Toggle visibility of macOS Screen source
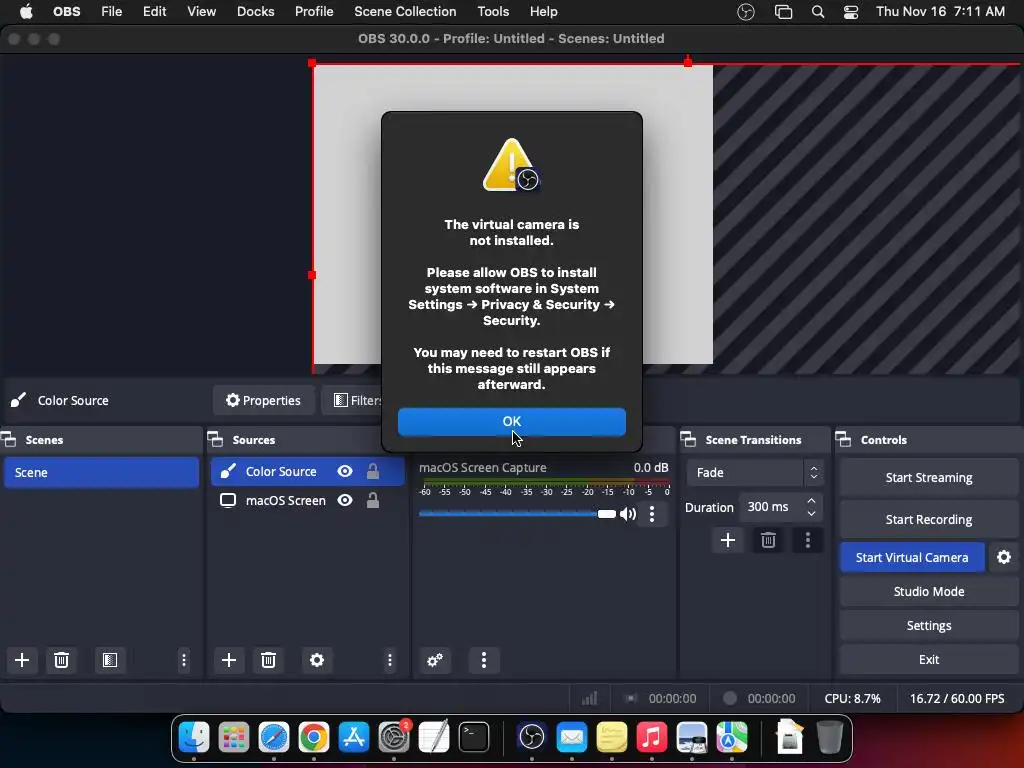Screen dimensions: 1024x768 click(x=345, y=500)
